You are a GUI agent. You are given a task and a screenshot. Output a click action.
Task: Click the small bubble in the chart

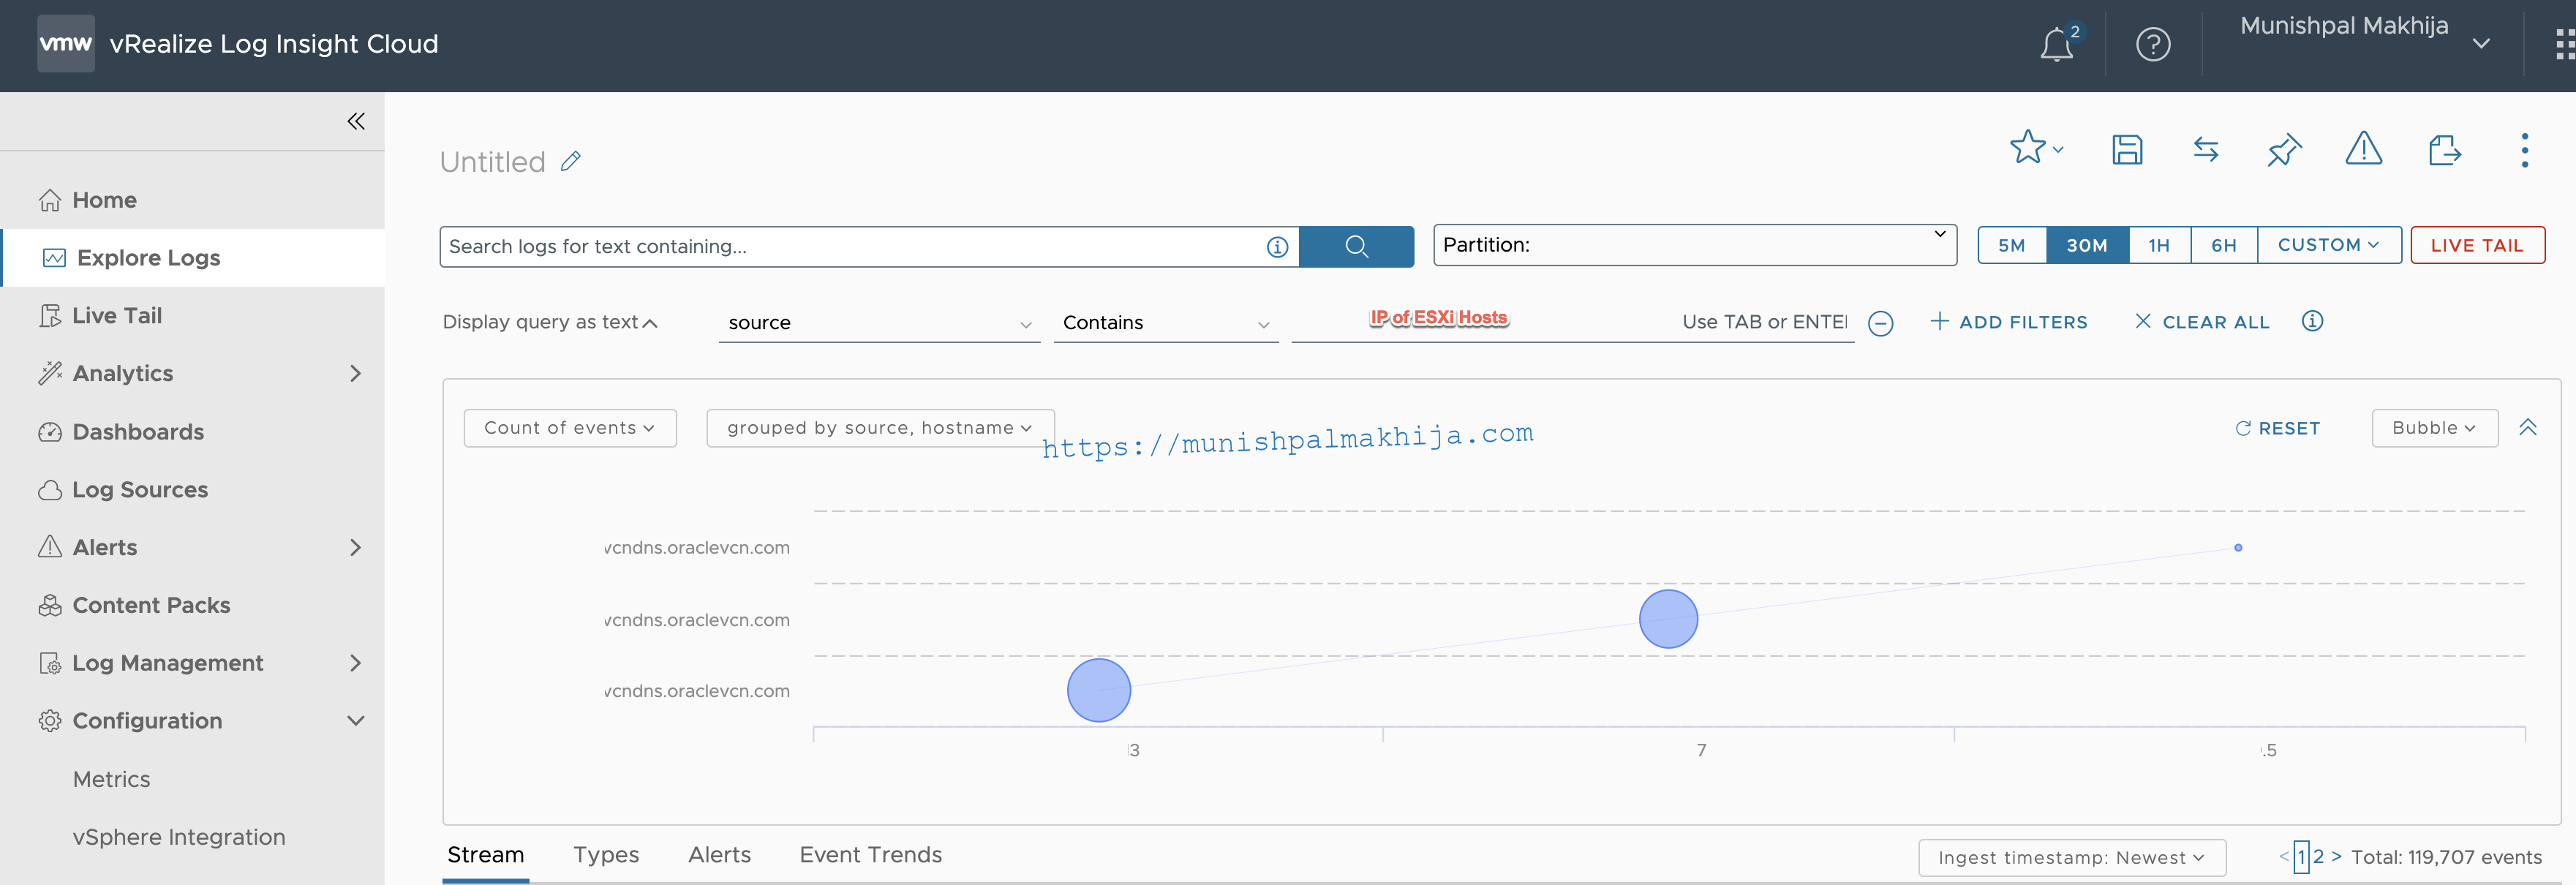(x=2238, y=548)
